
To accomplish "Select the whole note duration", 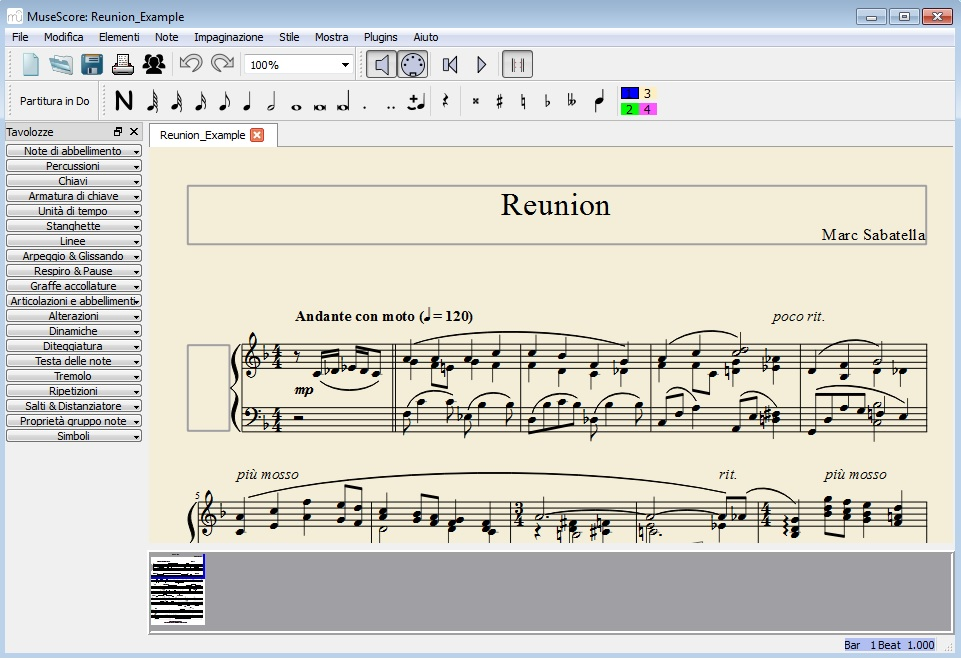I will (296, 107).
